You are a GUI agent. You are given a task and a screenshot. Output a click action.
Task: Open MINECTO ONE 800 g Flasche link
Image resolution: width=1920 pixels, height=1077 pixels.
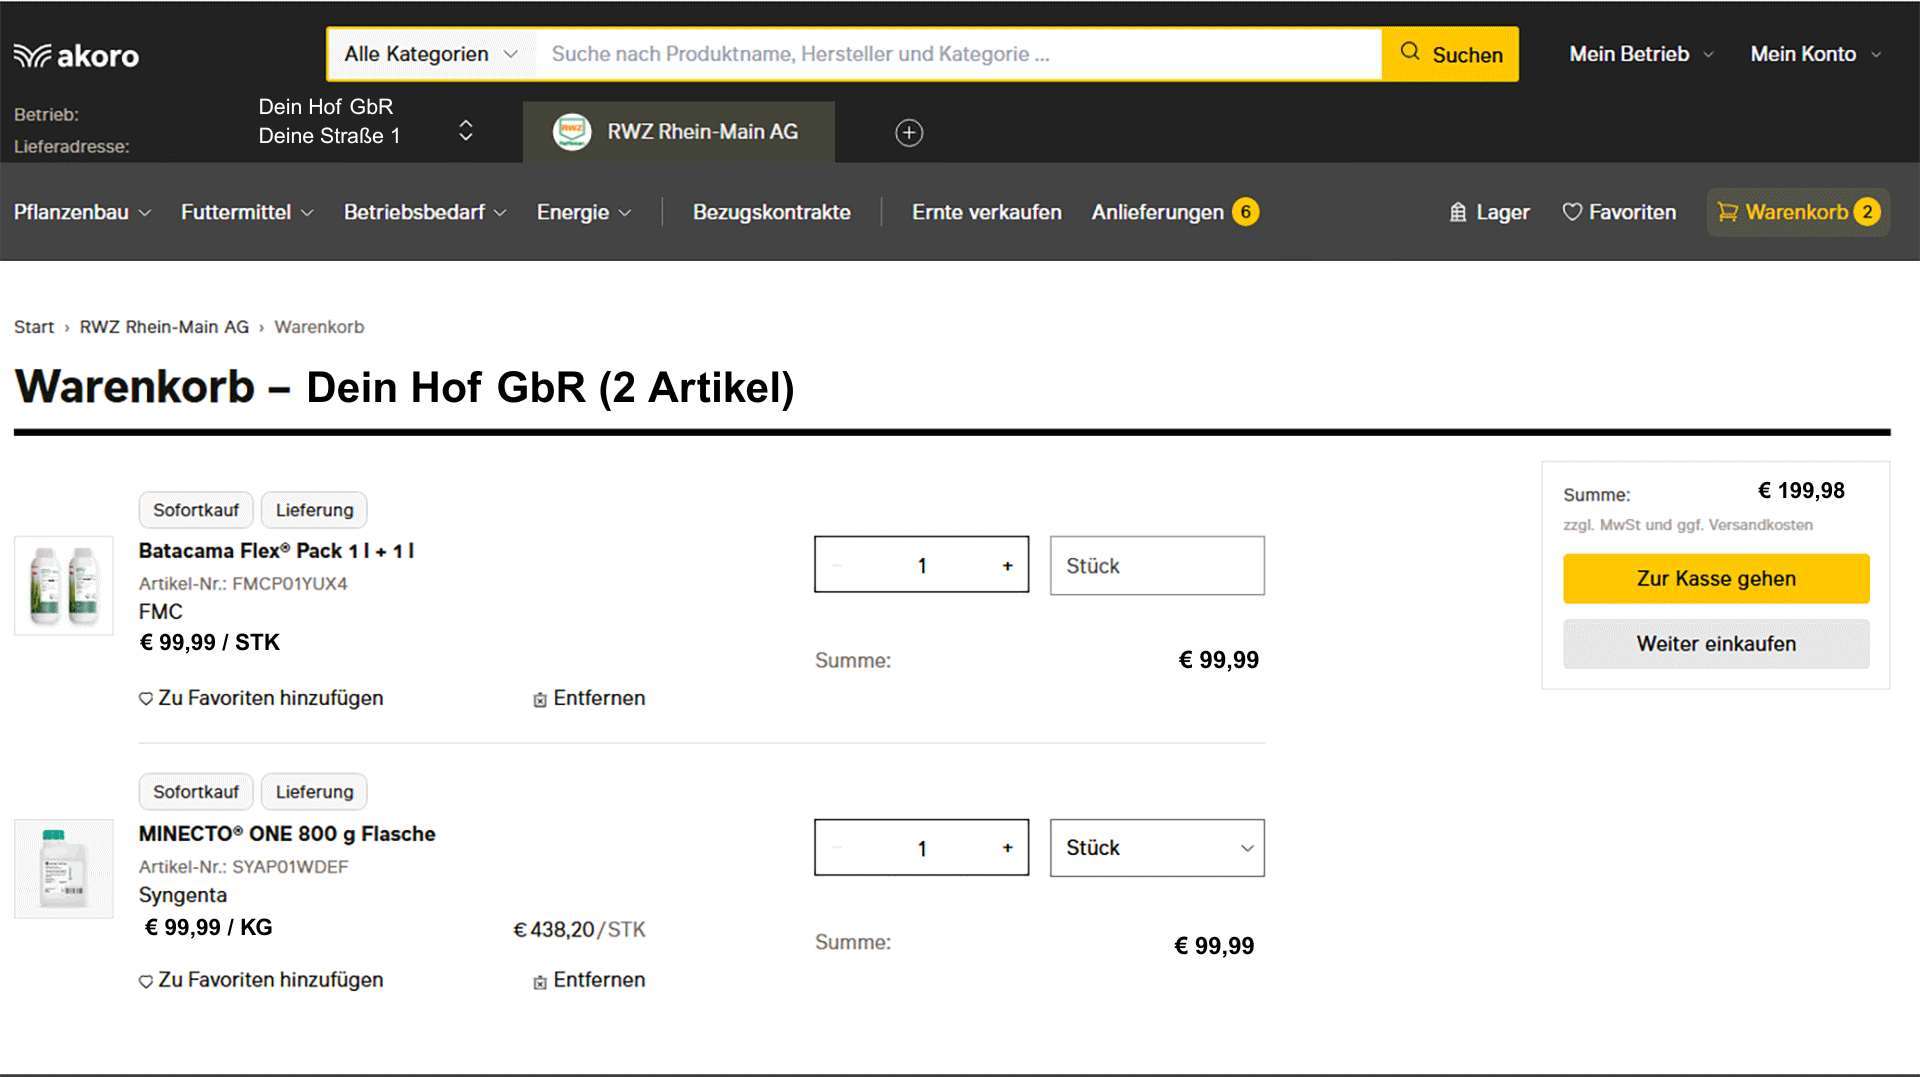(x=287, y=834)
